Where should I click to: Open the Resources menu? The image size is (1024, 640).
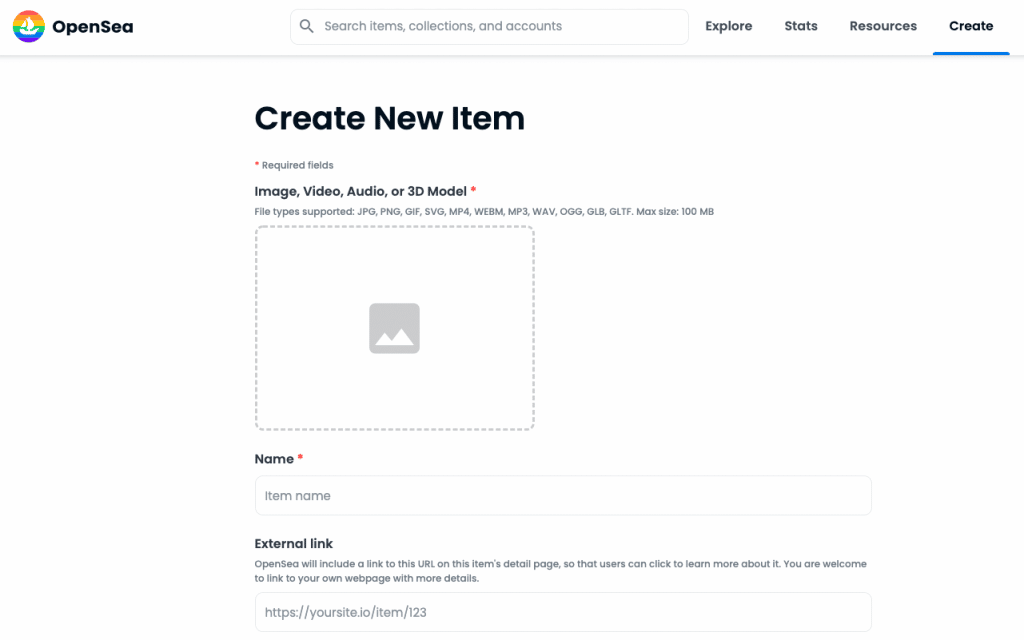883,26
